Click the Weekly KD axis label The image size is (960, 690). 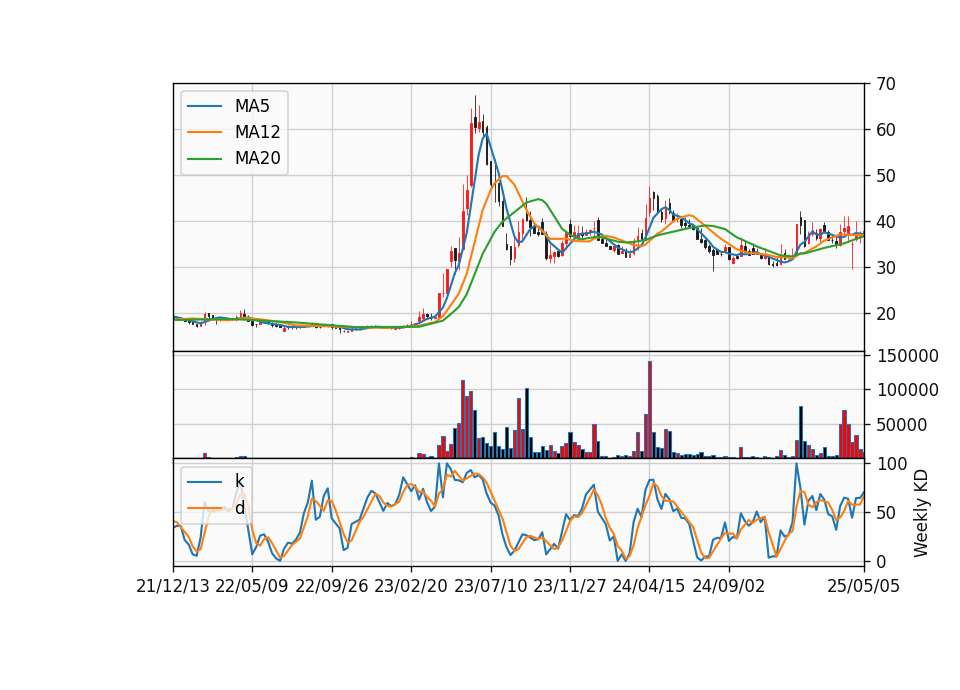pyautogui.click(x=921, y=513)
